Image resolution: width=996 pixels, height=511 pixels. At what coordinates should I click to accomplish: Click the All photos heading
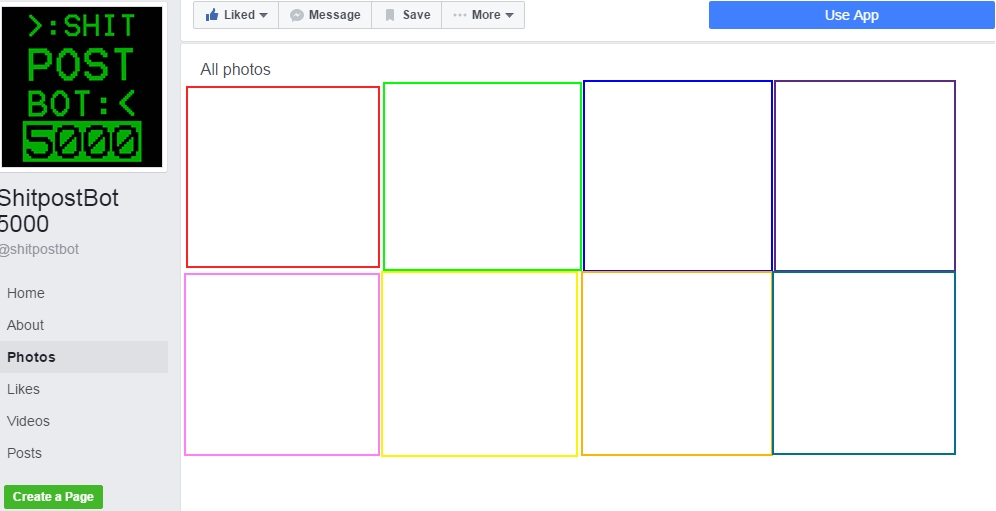[x=235, y=69]
